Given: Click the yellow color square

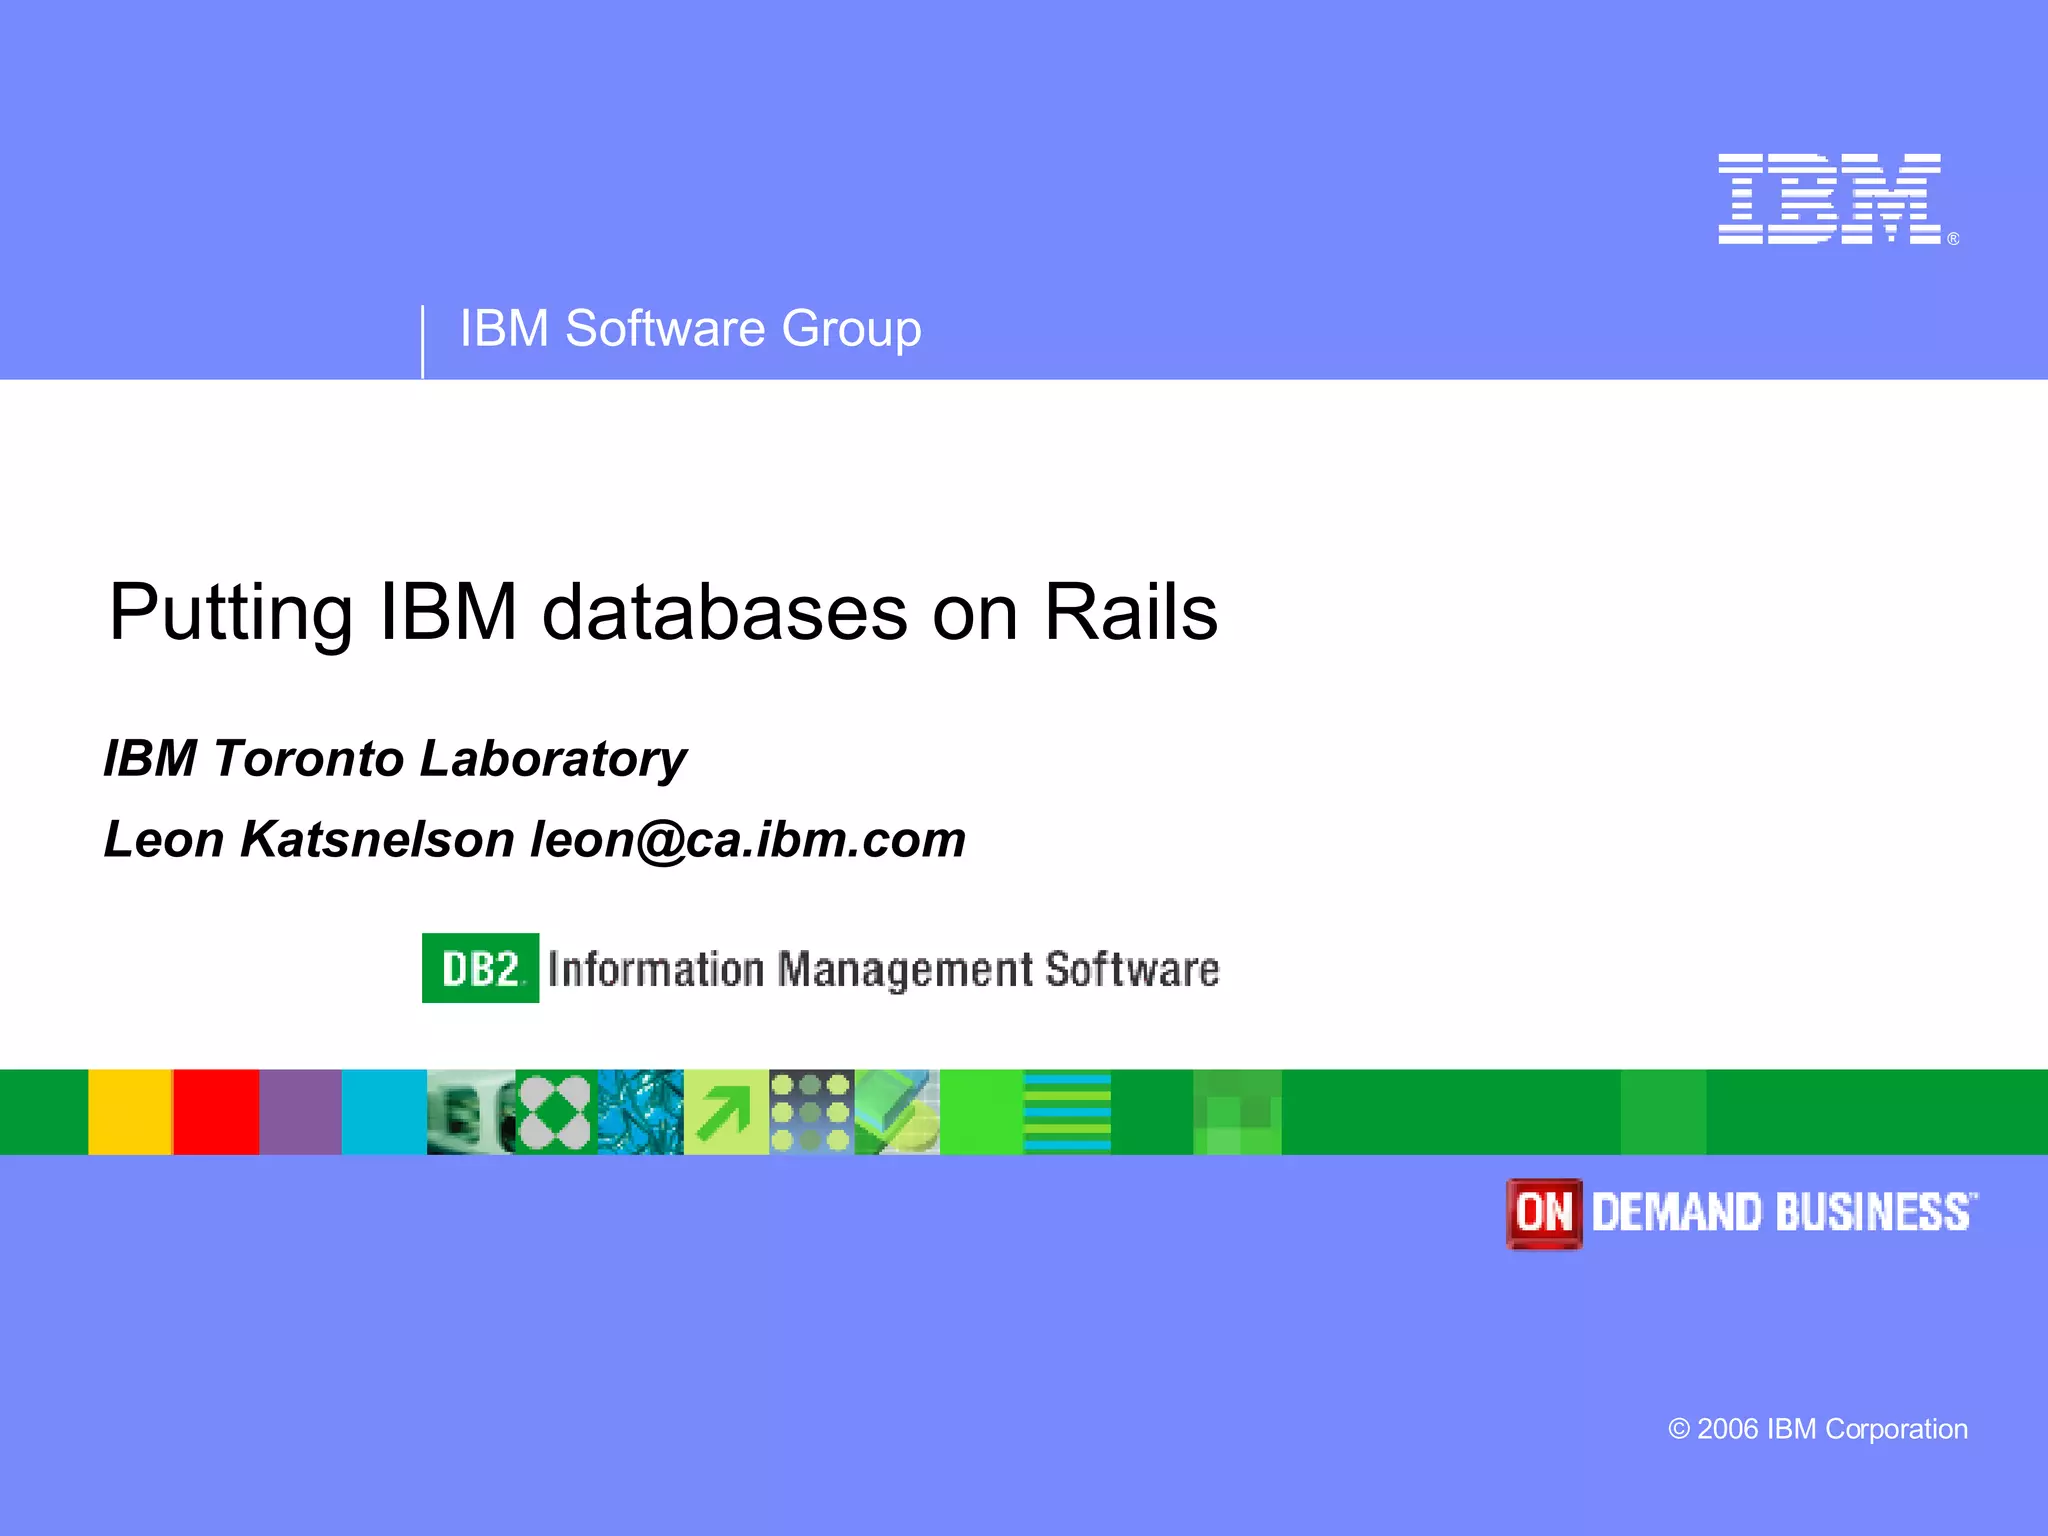Looking at the screenshot, I should click(x=130, y=1112).
